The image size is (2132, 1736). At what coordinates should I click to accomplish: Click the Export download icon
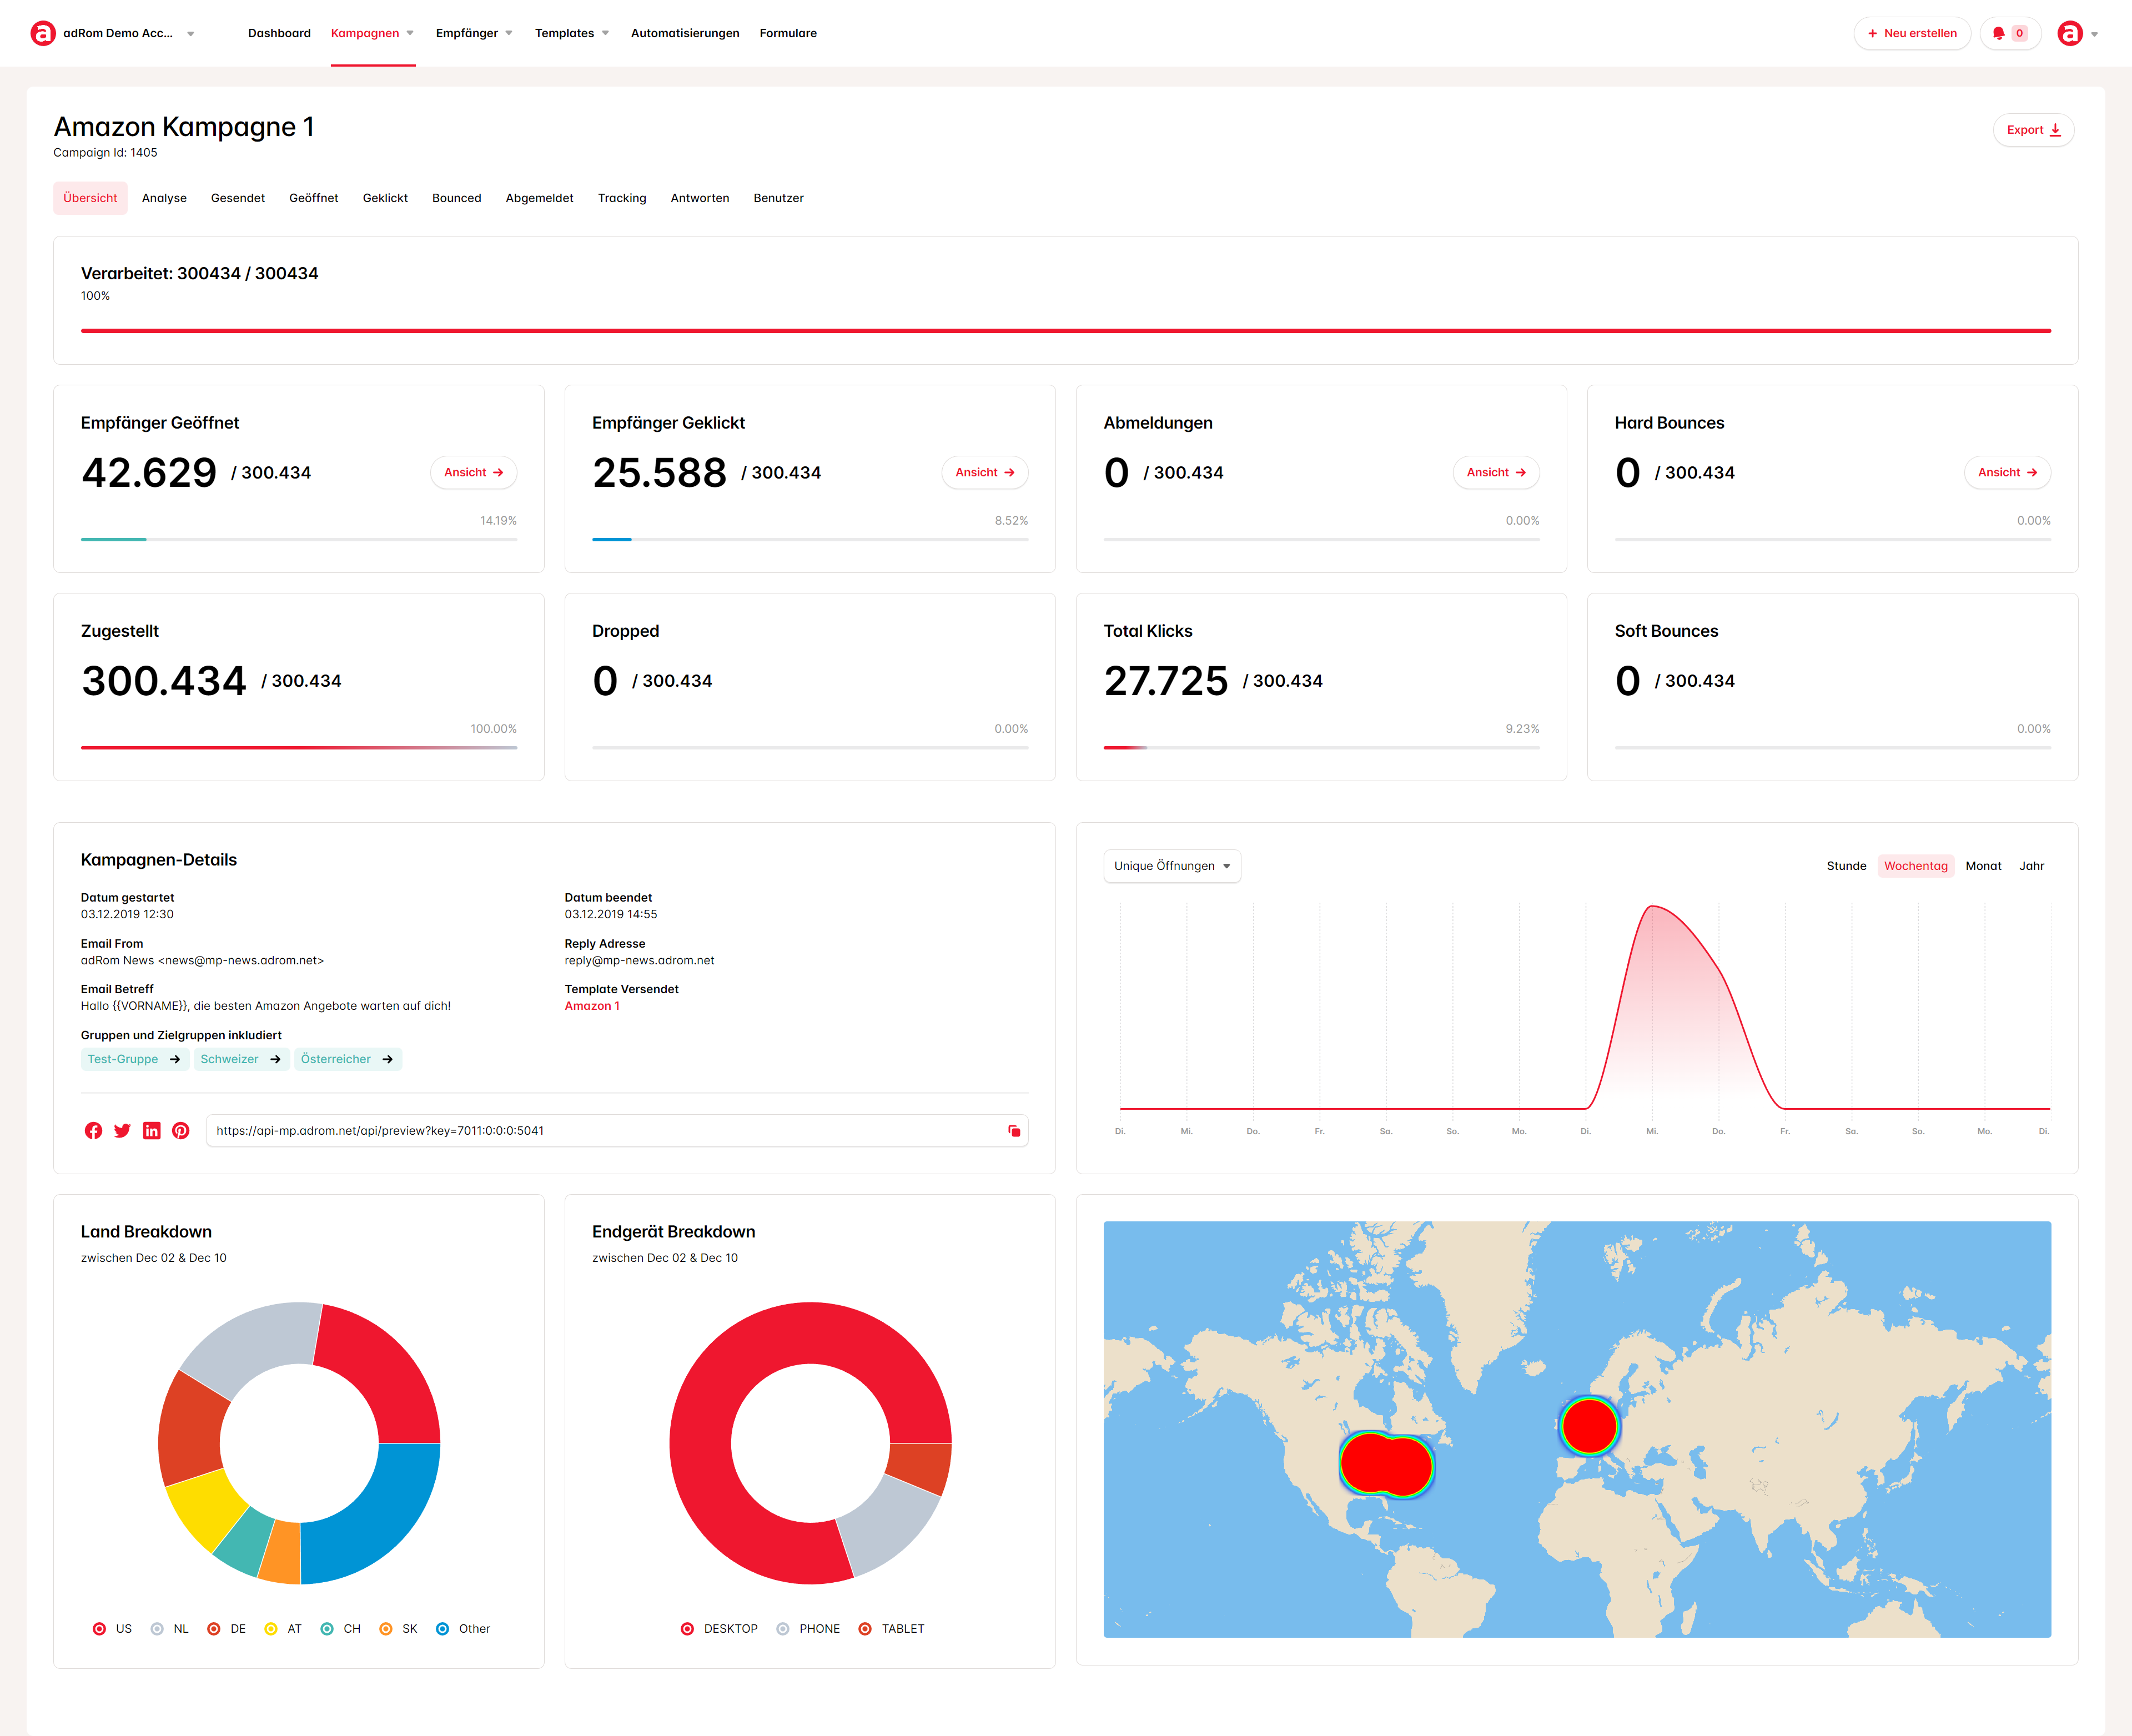(2056, 130)
